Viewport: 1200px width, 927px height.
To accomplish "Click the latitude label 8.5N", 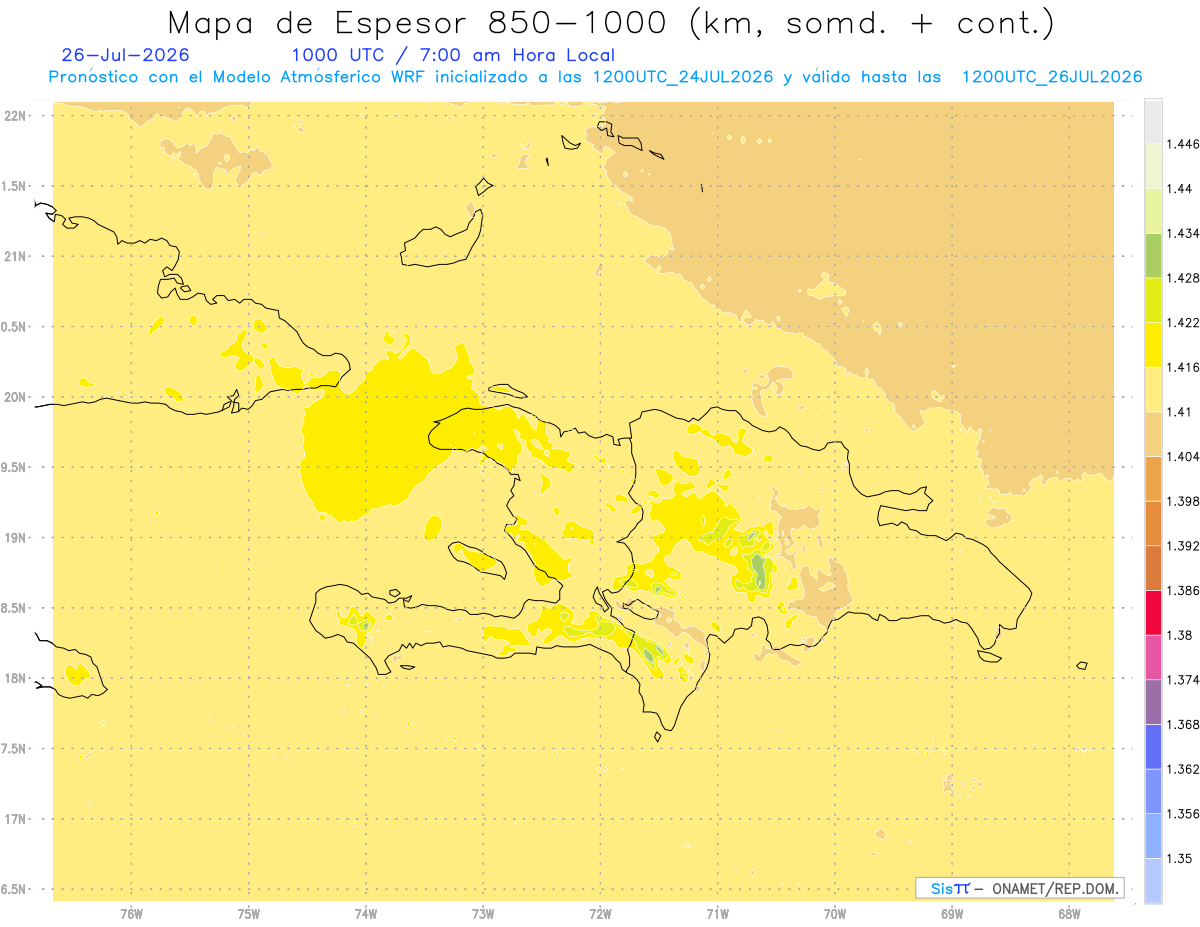I will click(14, 608).
